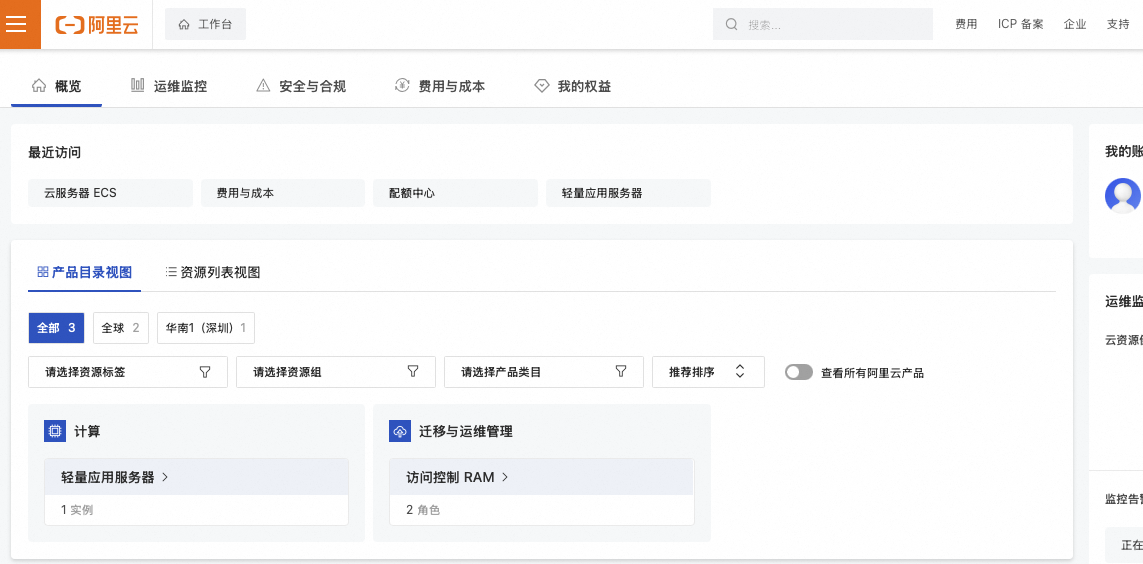Open the 推荐排序 sort dropdown
This screenshot has width=1143, height=564.
point(709,372)
